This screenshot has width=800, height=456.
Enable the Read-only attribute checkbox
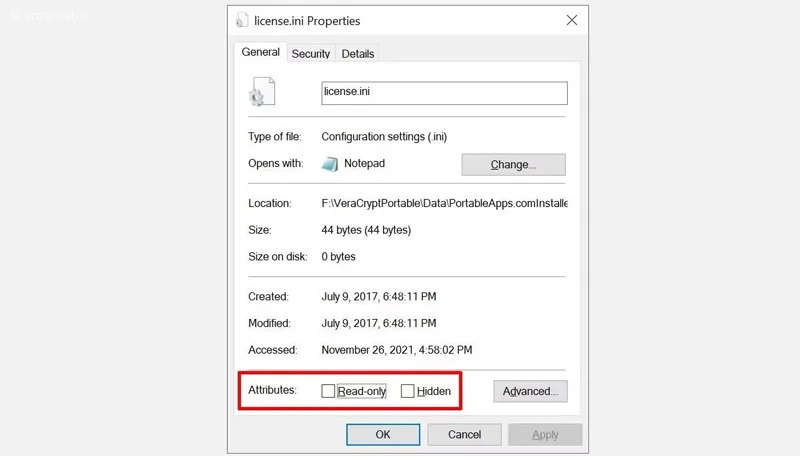(328, 391)
